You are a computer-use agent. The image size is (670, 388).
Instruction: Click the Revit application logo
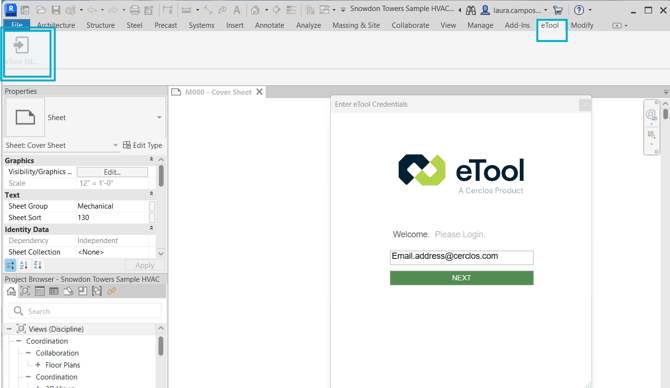click(11, 9)
